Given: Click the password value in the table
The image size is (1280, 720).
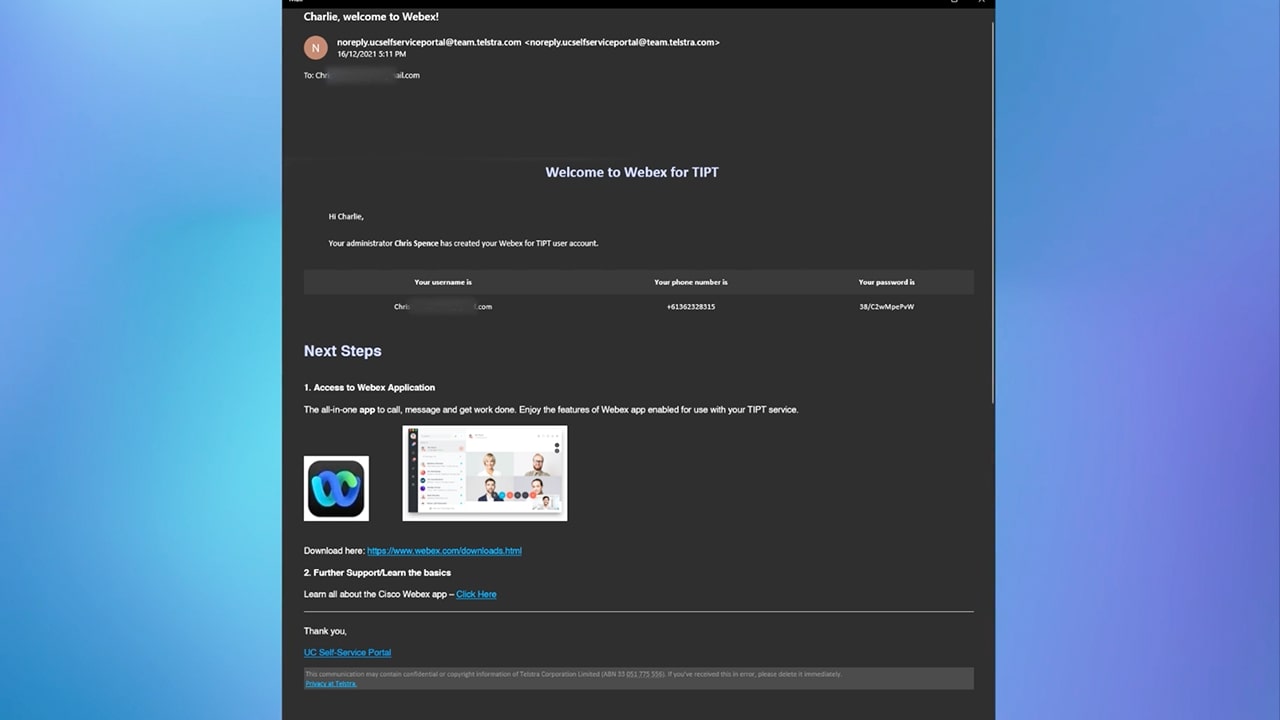Looking at the screenshot, I should [886, 307].
